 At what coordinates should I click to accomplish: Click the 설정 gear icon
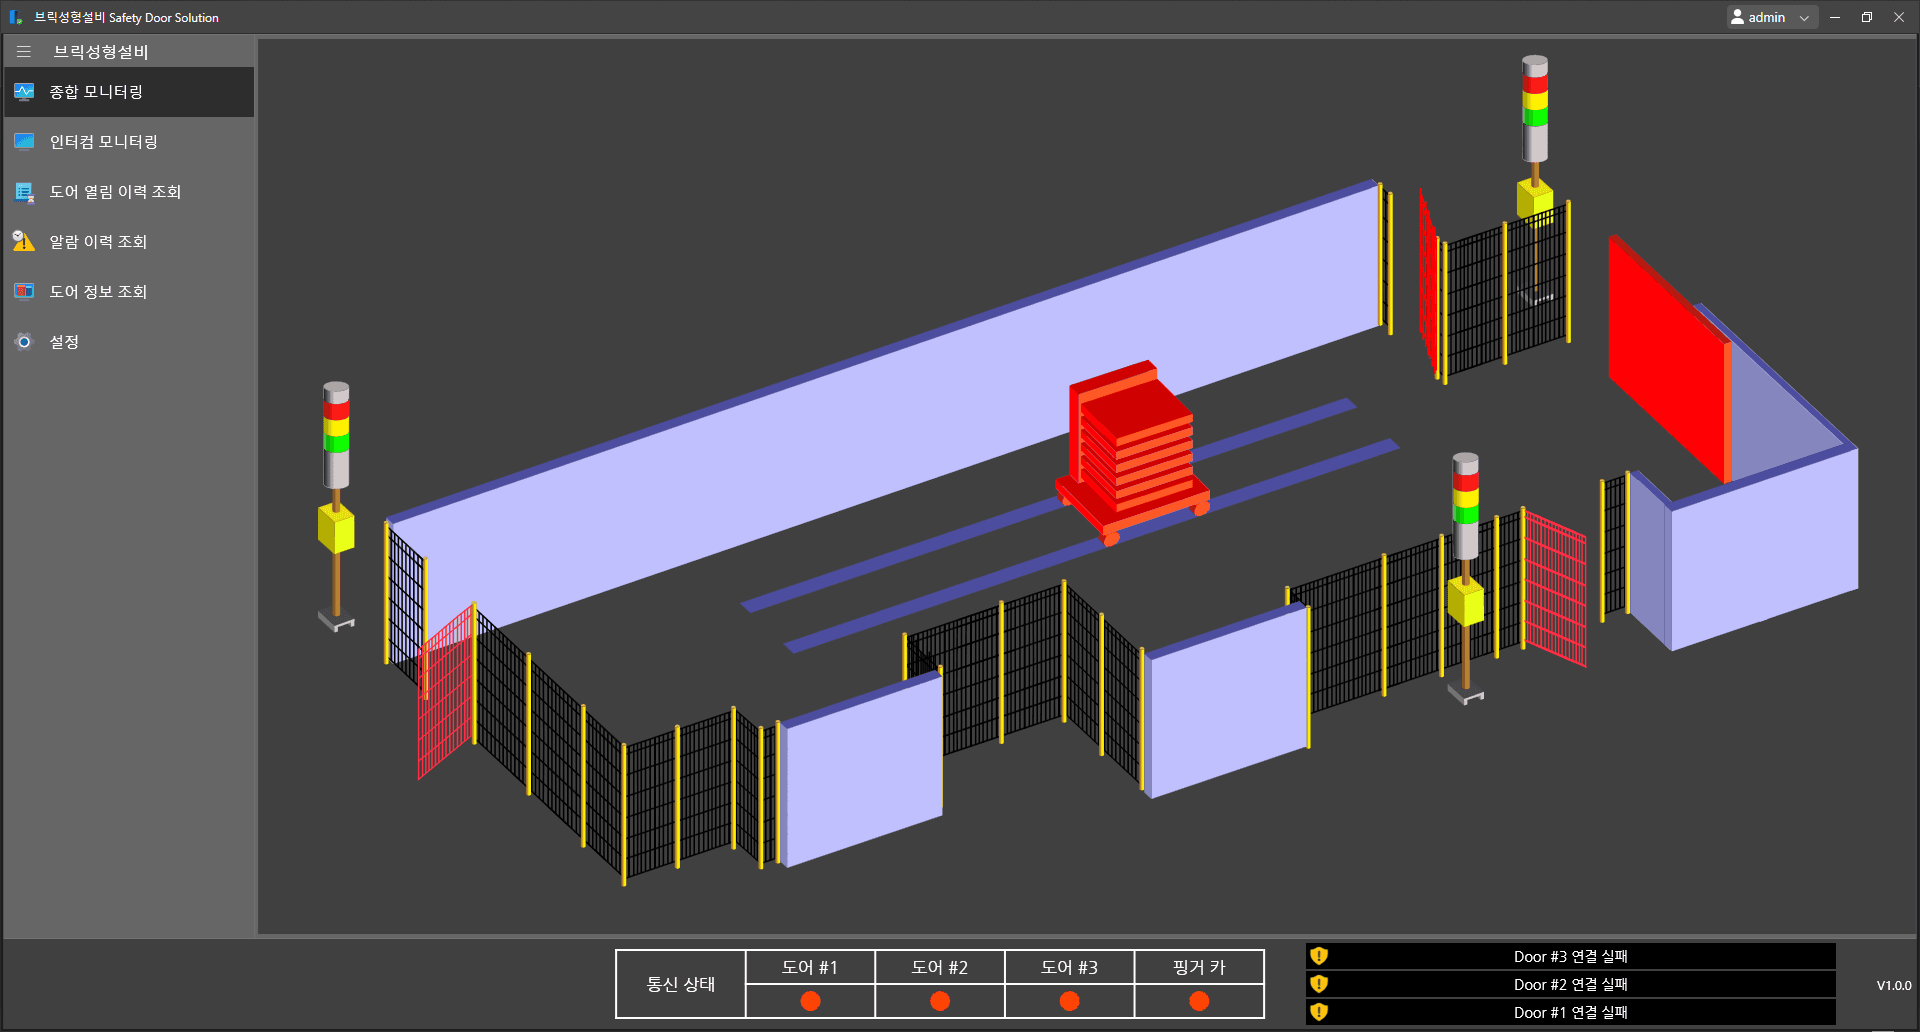tap(24, 342)
